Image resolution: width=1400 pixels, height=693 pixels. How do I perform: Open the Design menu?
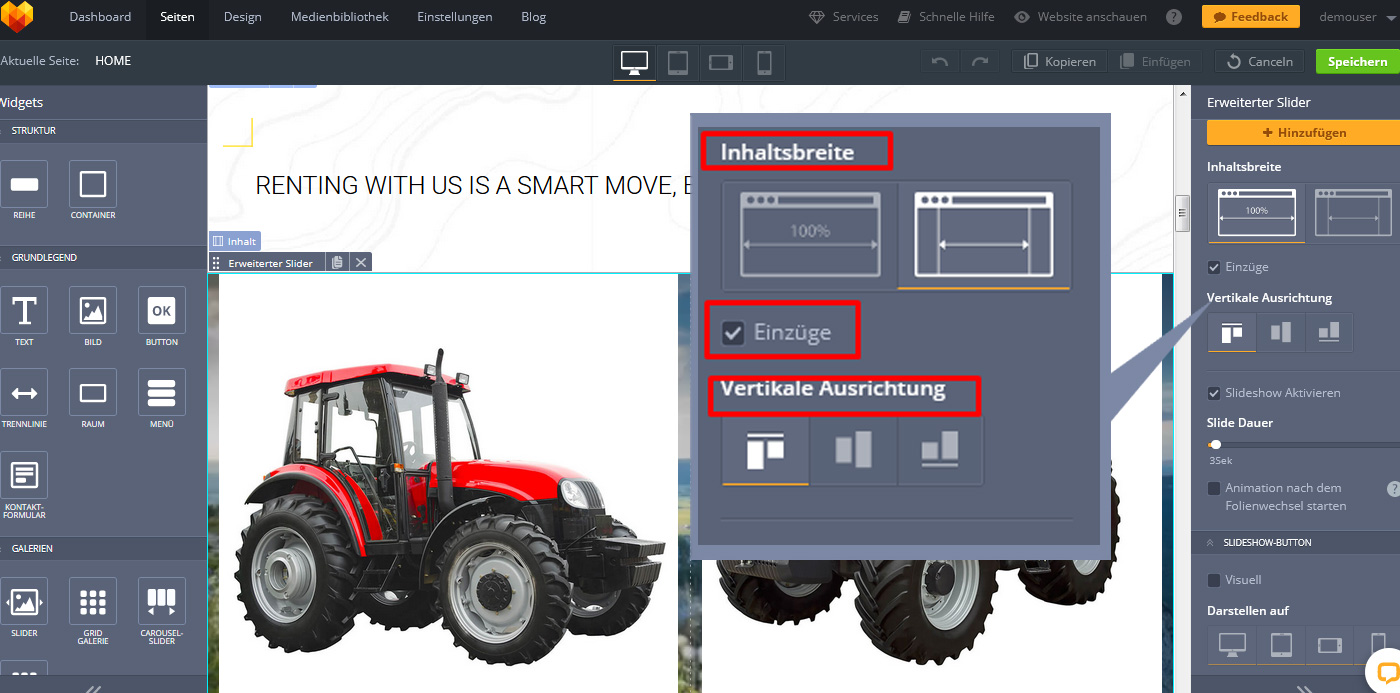tap(242, 17)
